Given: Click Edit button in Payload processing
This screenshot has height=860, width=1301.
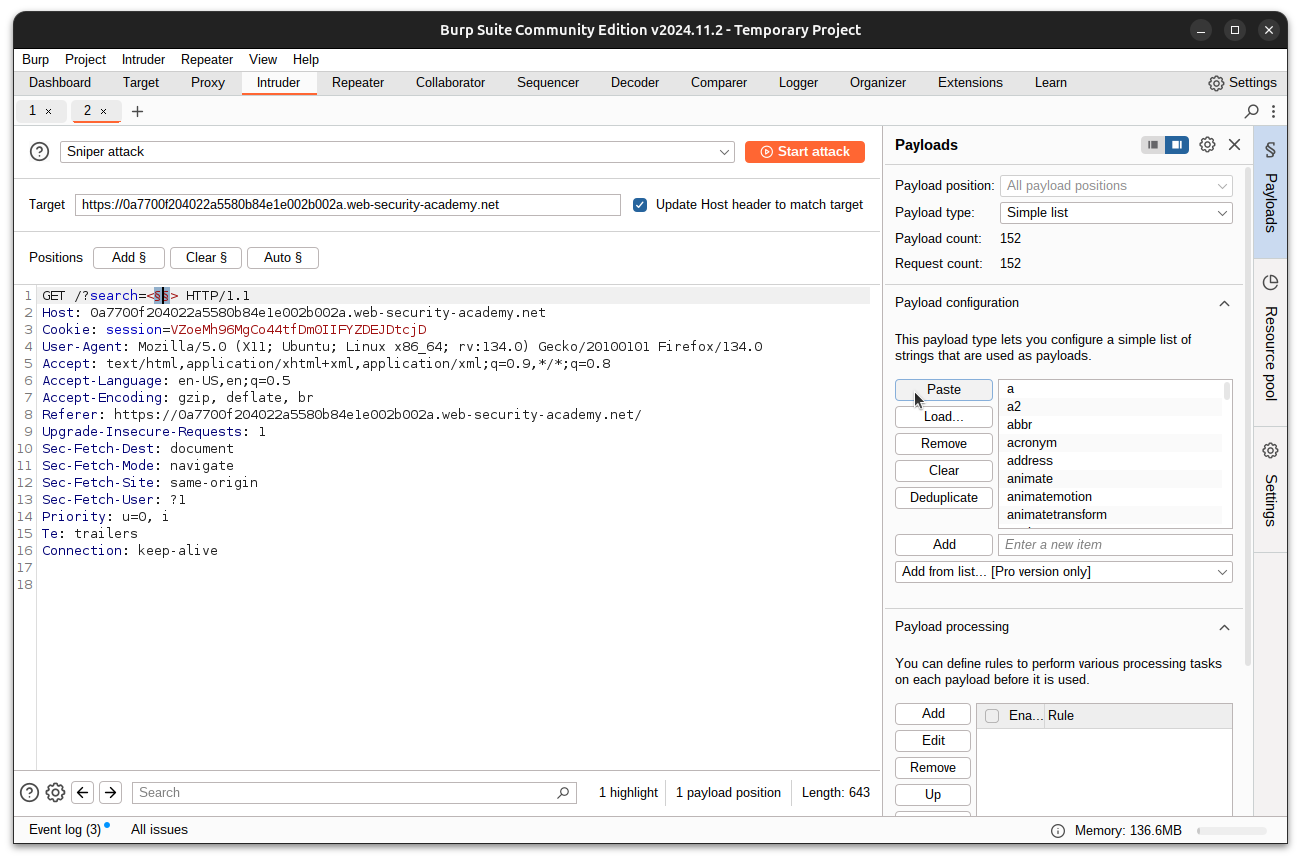Looking at the screenshot, I should point(933,741).
